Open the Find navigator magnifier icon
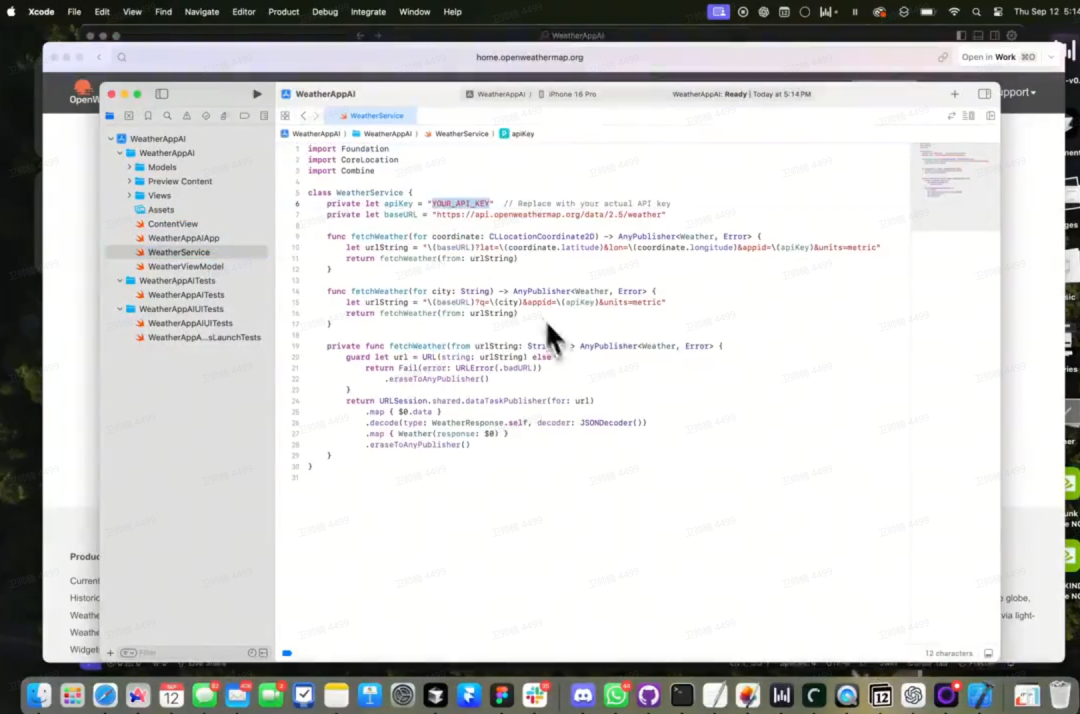Viewport: 1080px width, 714px height. [167, 116]
